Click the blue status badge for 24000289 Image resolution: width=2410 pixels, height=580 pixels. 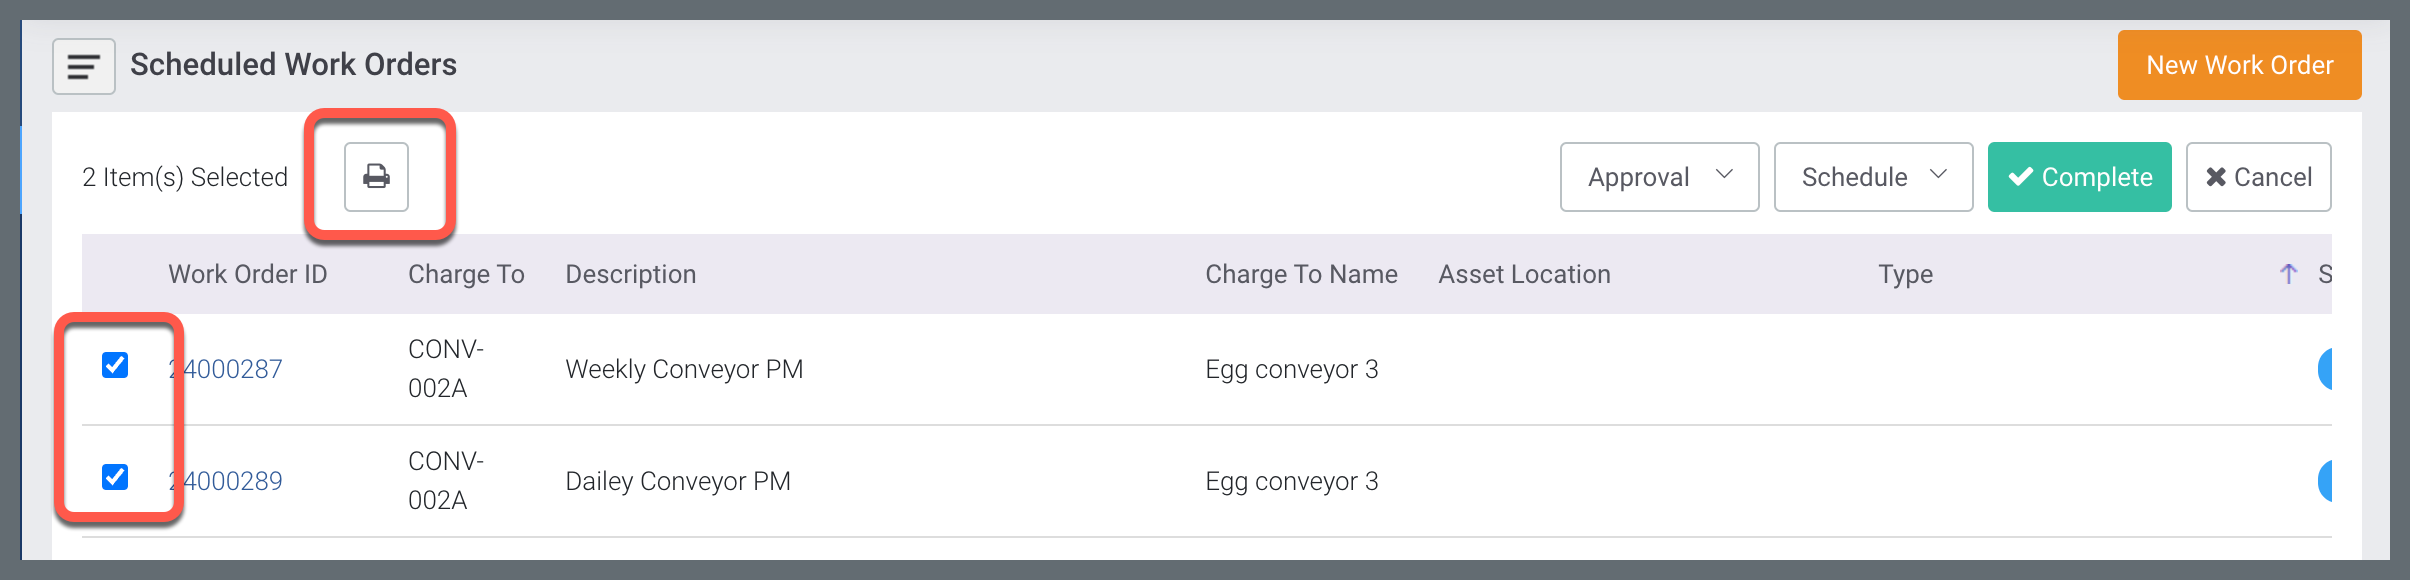[2324, 481]
